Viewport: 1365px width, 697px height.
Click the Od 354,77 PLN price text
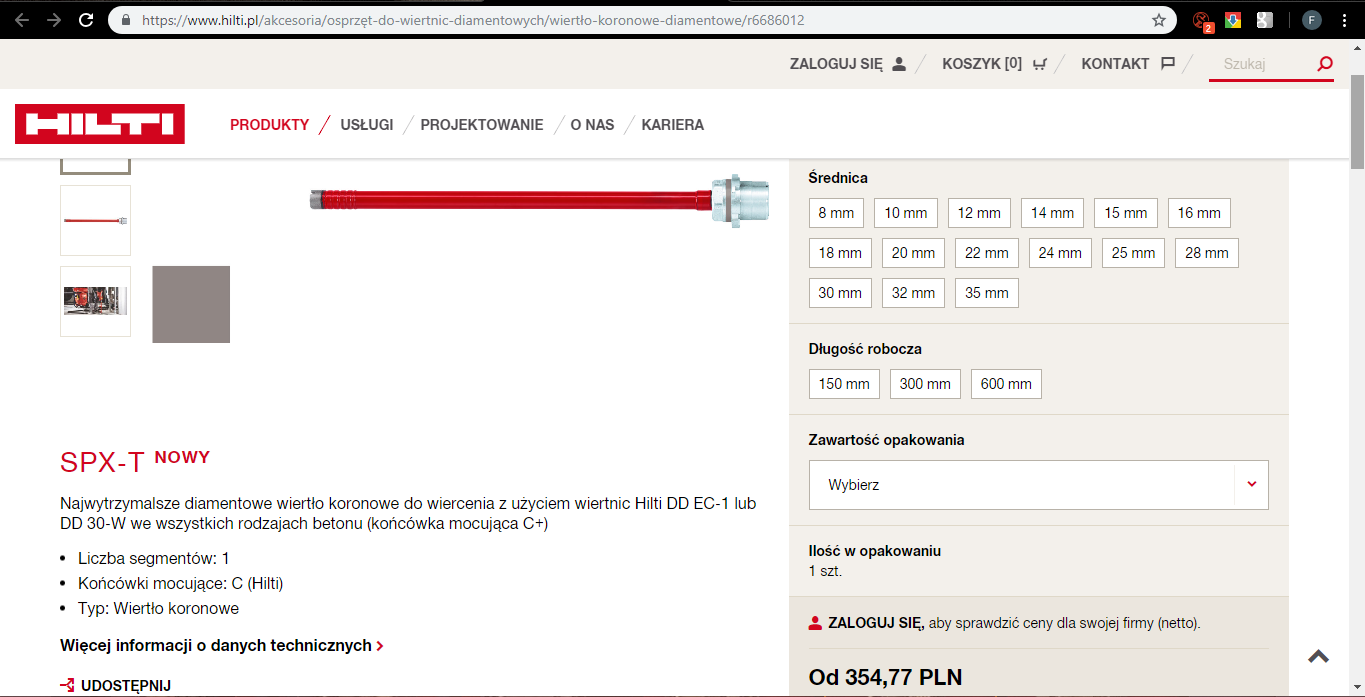[x=886, y=678]
